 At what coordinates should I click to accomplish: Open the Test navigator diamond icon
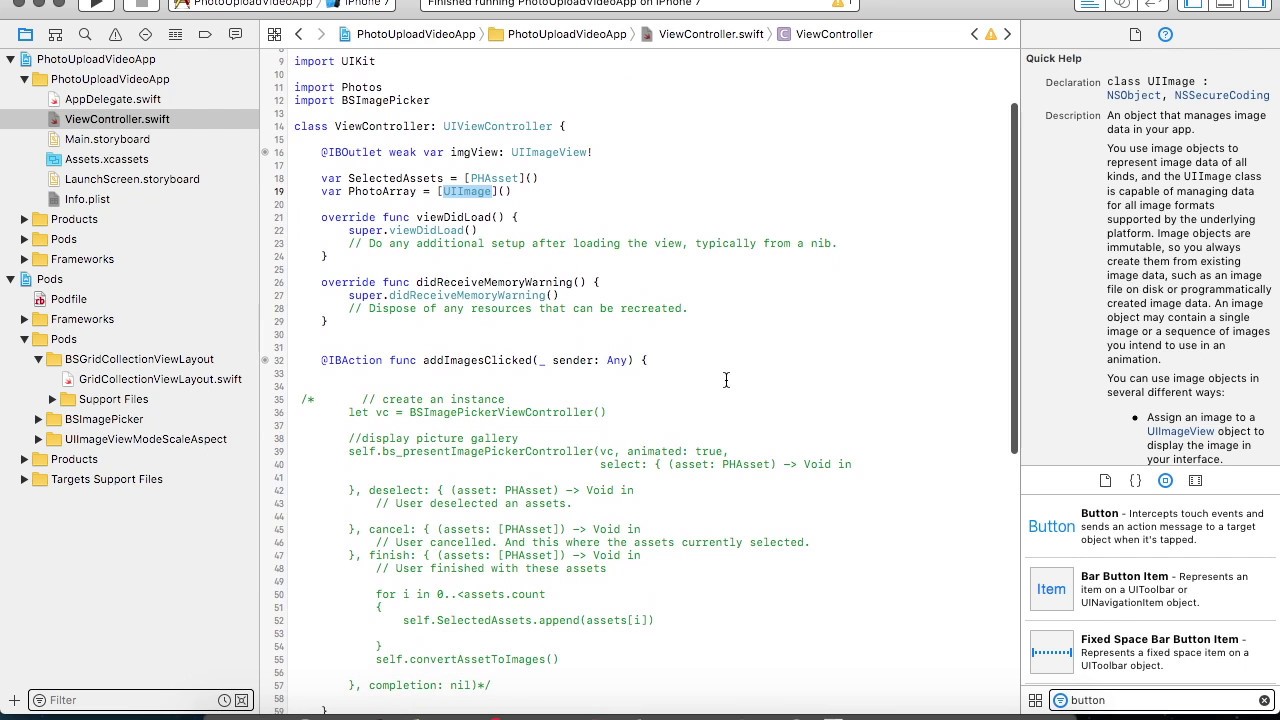[x=145, y=34]
